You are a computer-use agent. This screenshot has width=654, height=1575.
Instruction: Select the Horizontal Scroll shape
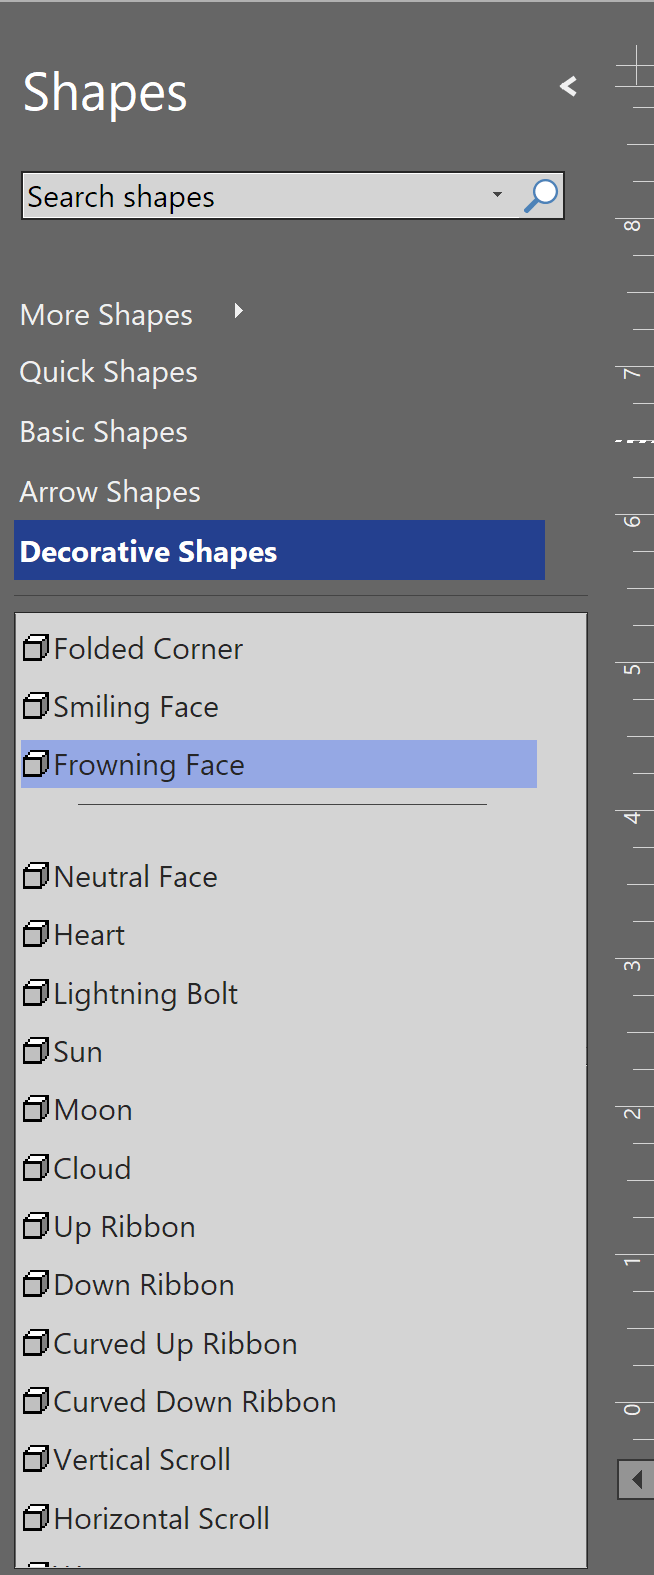pyautogui.click(x=161, y=1519)
